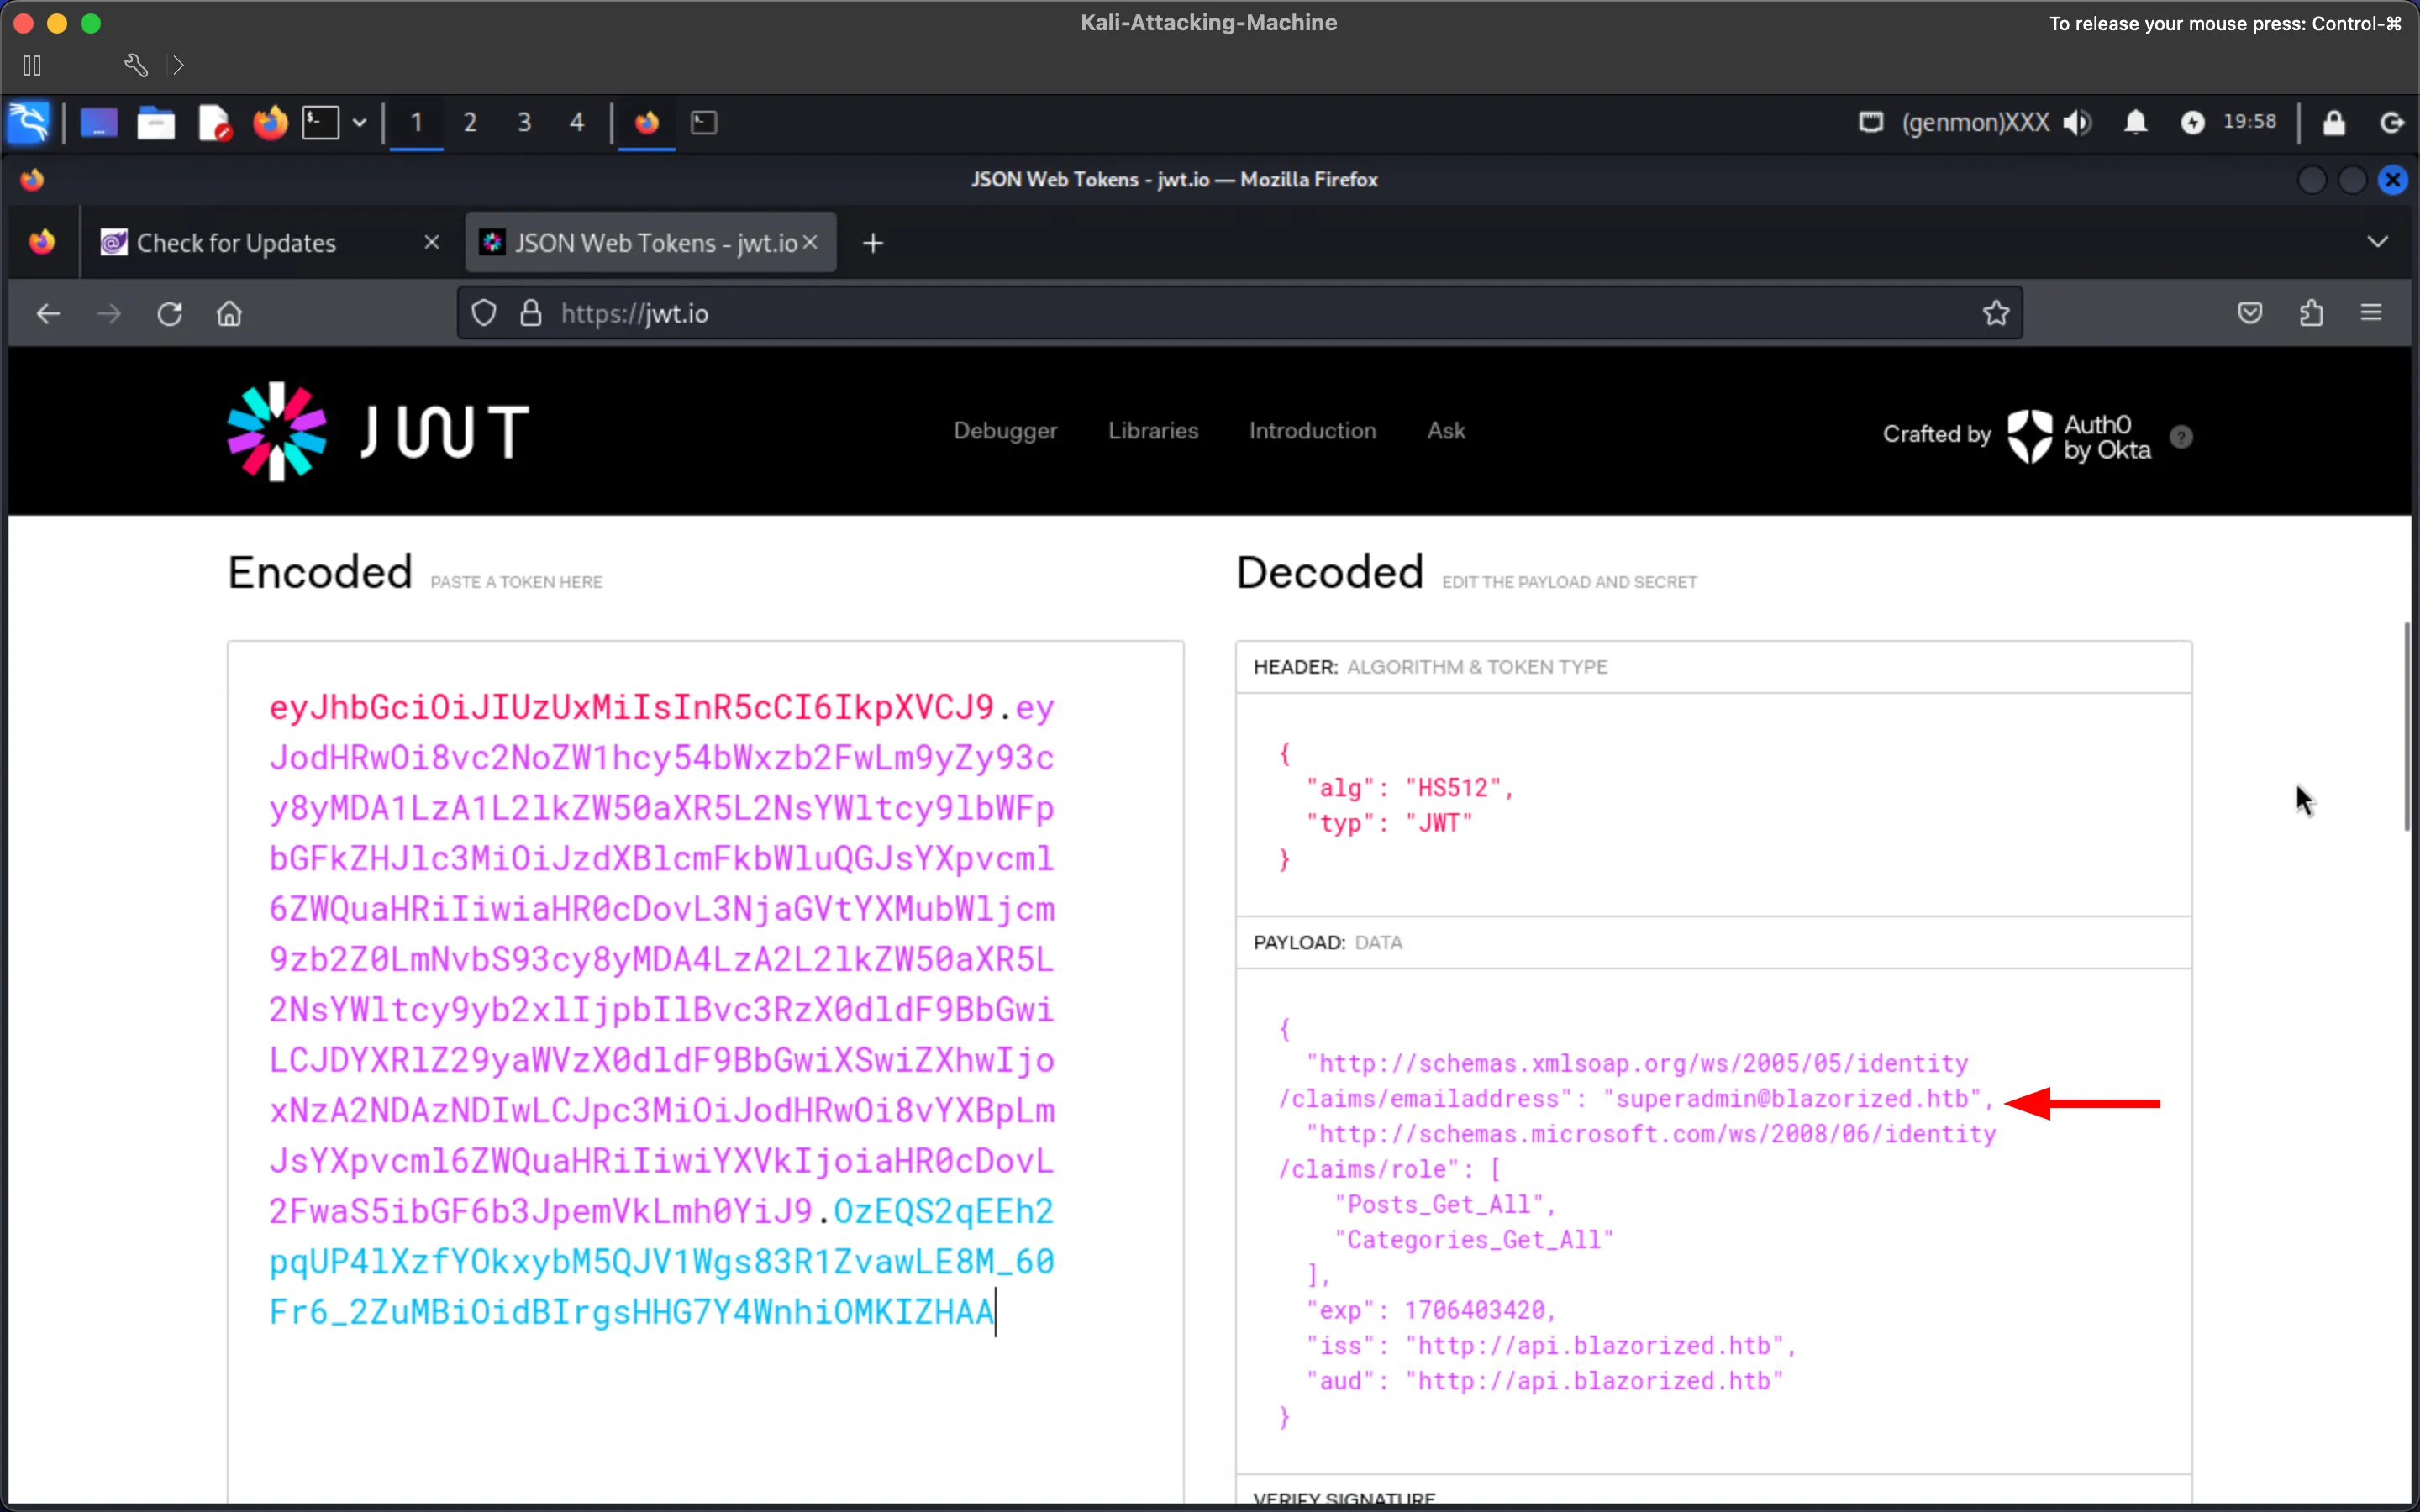Expand the terminal launcher dropdown arrow

359,122
